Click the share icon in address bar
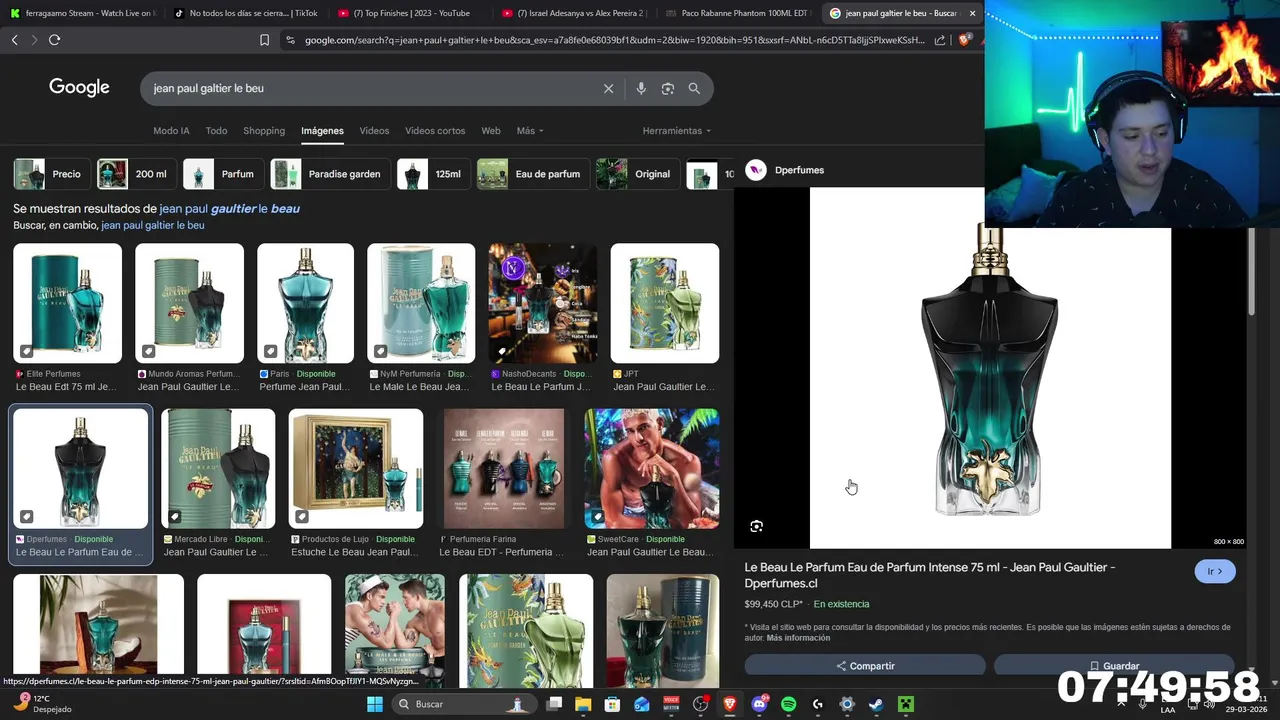The image size is (1280, 720). [940, 40]
